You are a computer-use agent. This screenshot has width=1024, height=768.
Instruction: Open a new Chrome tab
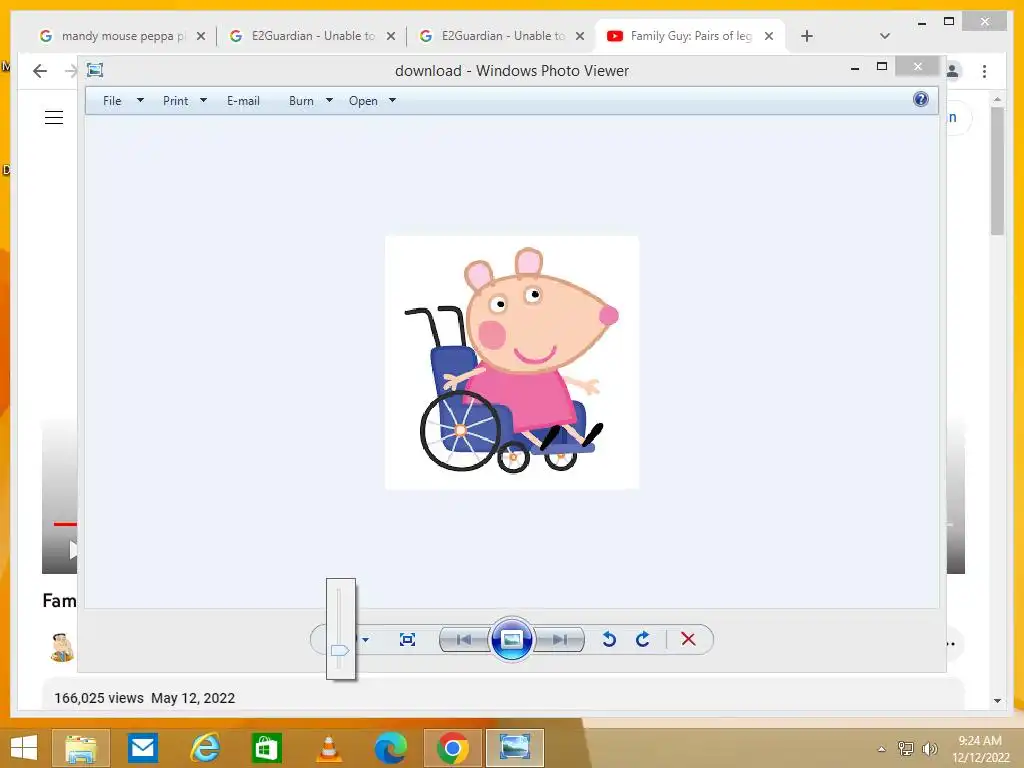tap(807, 36)
